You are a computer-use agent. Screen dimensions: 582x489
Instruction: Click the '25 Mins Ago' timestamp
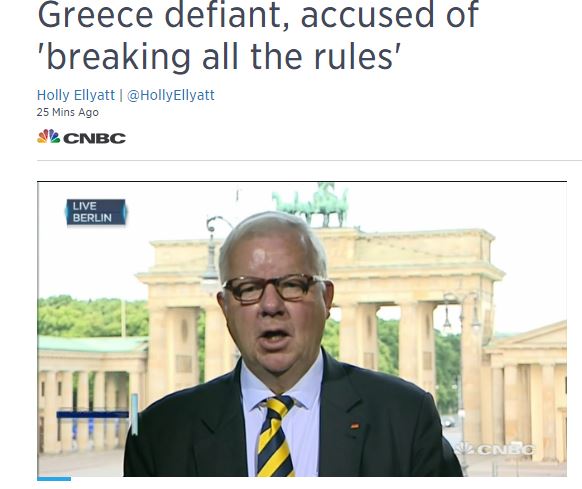click(68, 112)
